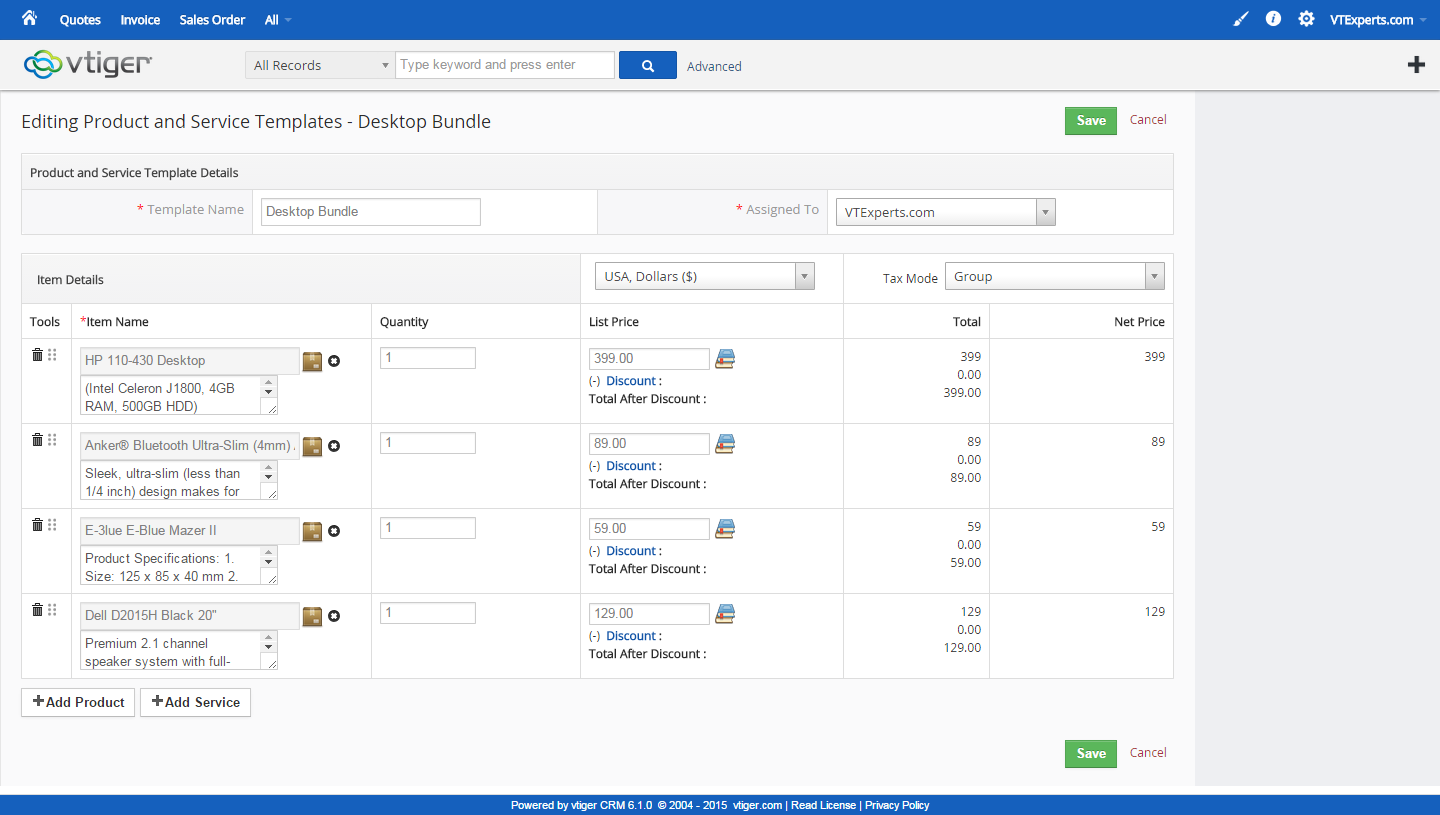Click the top Cancel link
Viewport: 1440px width, 815px height.
click(1148, 119)
